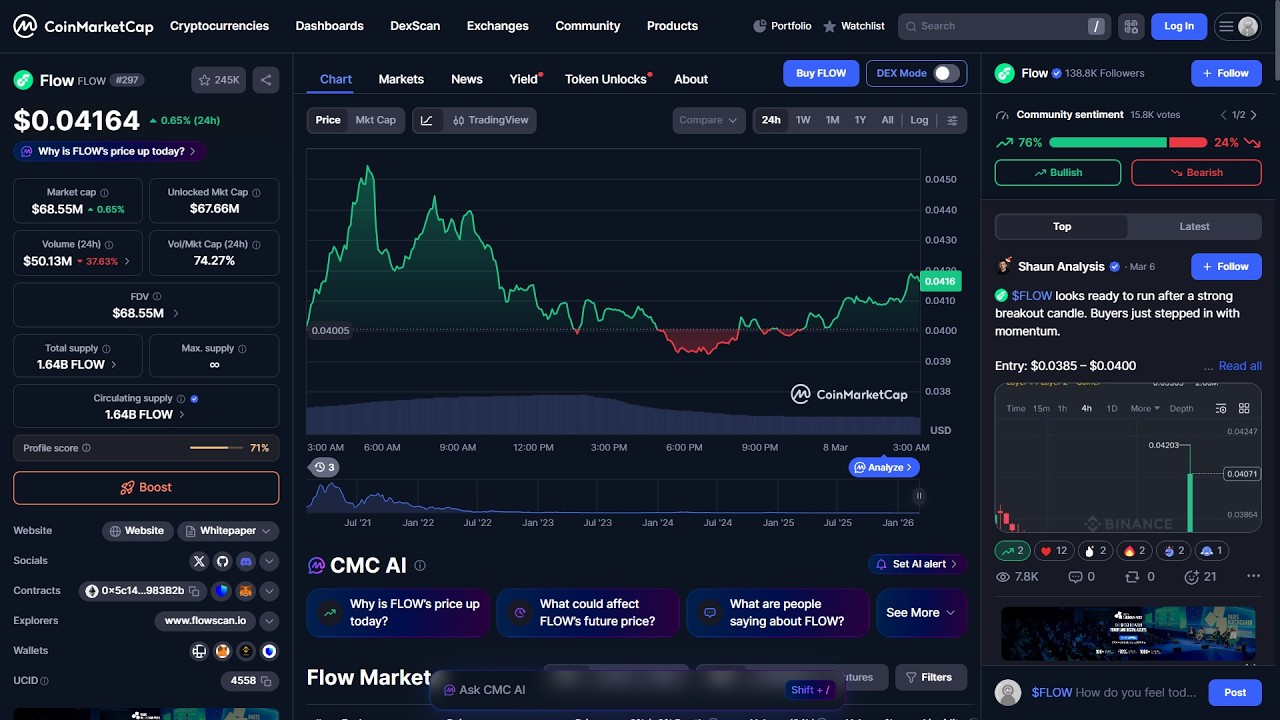Open Flow's Discord social link

(245, 561)
